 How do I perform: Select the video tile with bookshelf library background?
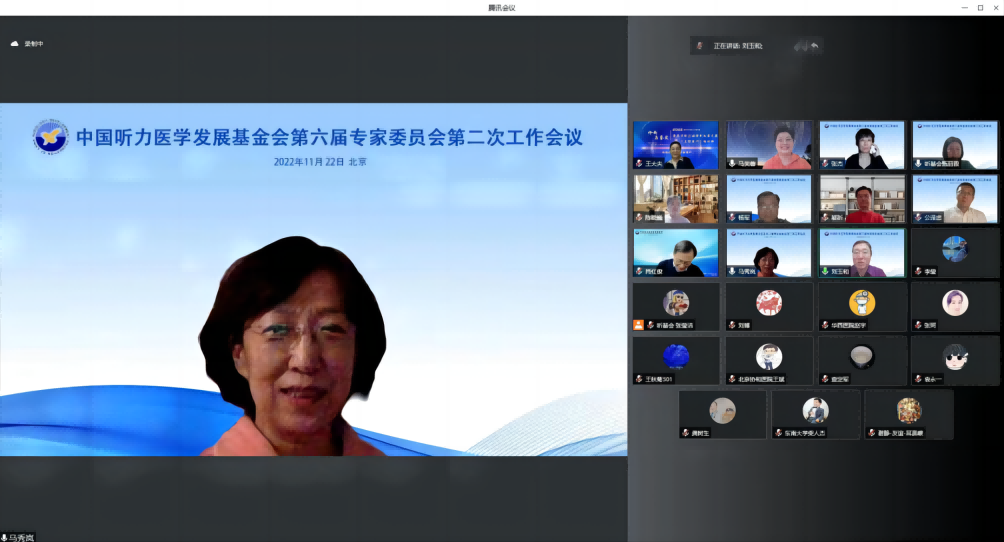pos(675,199)
